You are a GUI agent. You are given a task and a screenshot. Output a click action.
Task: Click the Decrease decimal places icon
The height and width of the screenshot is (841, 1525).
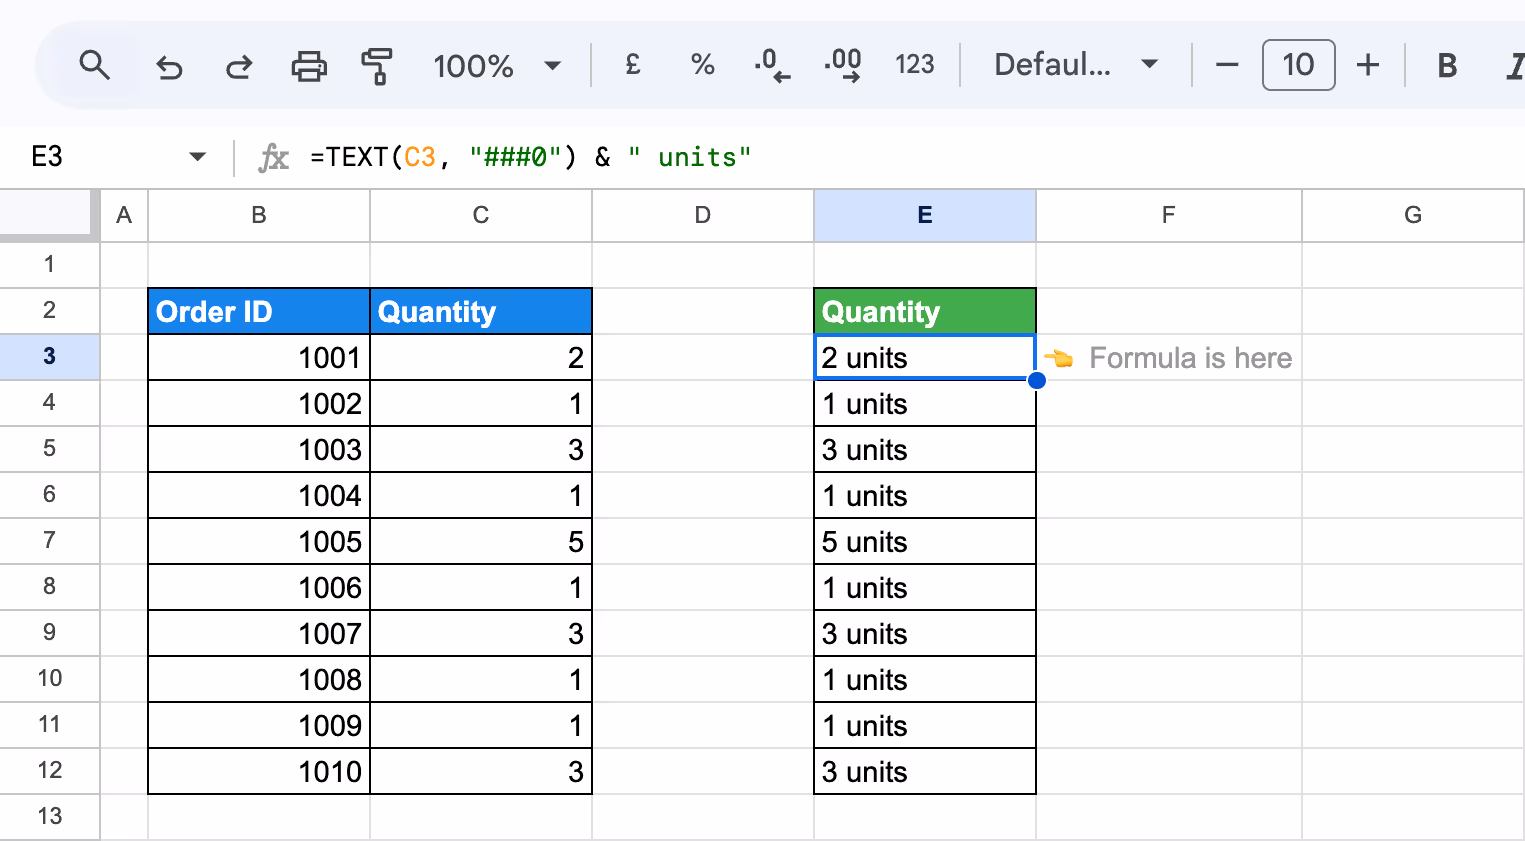772,65
